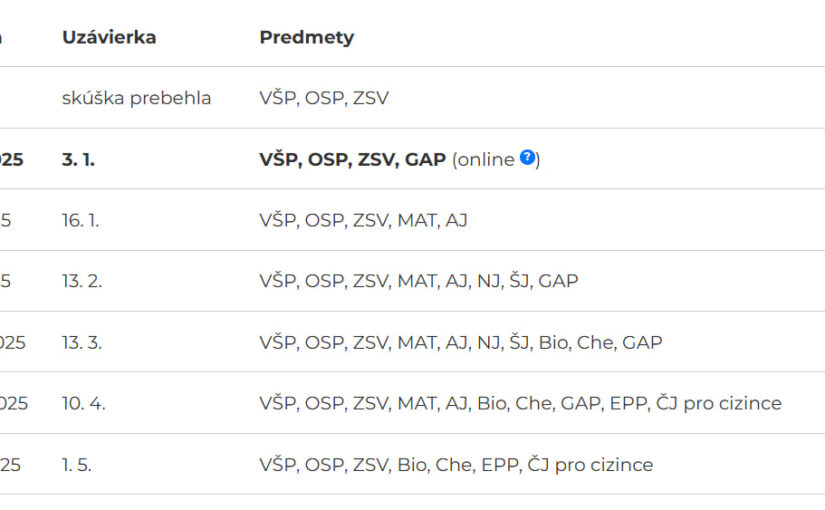Screen dimensions: 825x510
Task: Click subjects 'VŠP, OSP, ZSV, Bio, Che, EPP'
Action: 390,465
